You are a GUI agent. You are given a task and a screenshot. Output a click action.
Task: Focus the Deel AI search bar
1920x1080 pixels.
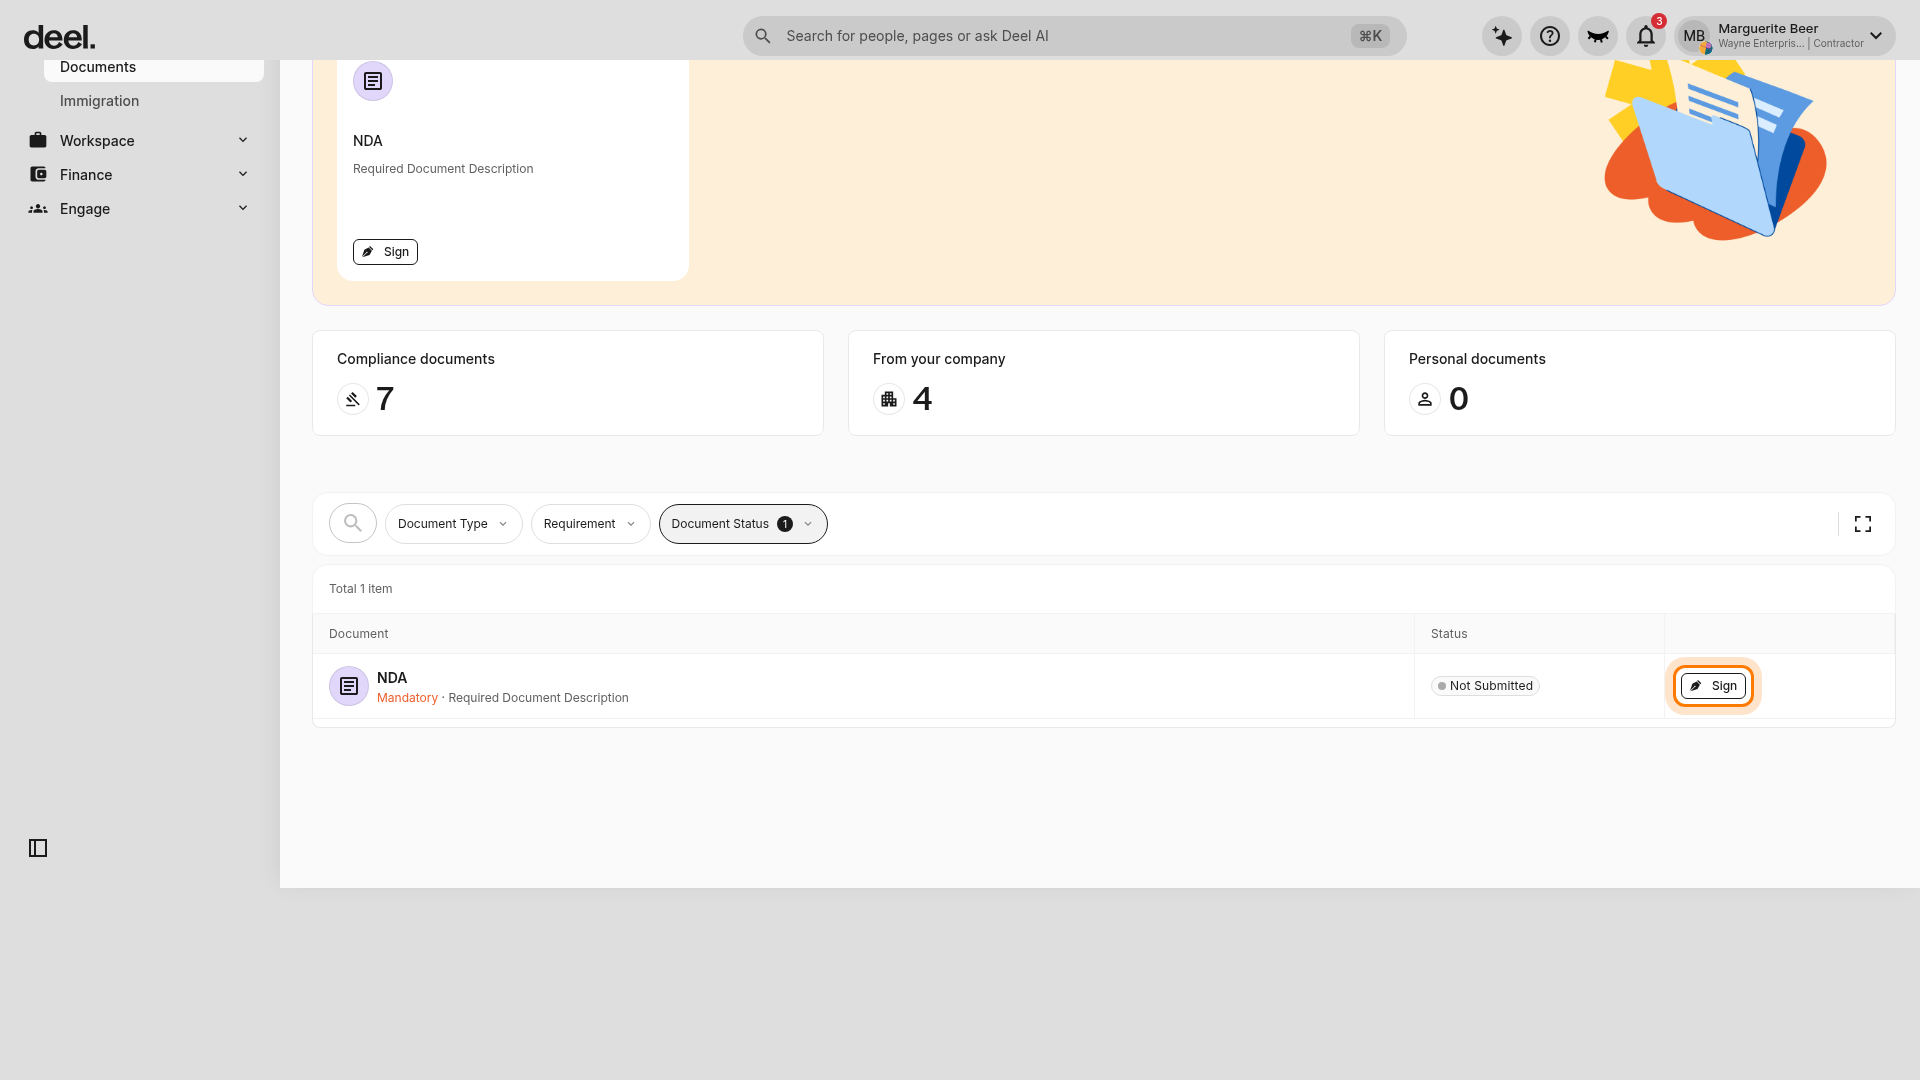point(1074,36)
